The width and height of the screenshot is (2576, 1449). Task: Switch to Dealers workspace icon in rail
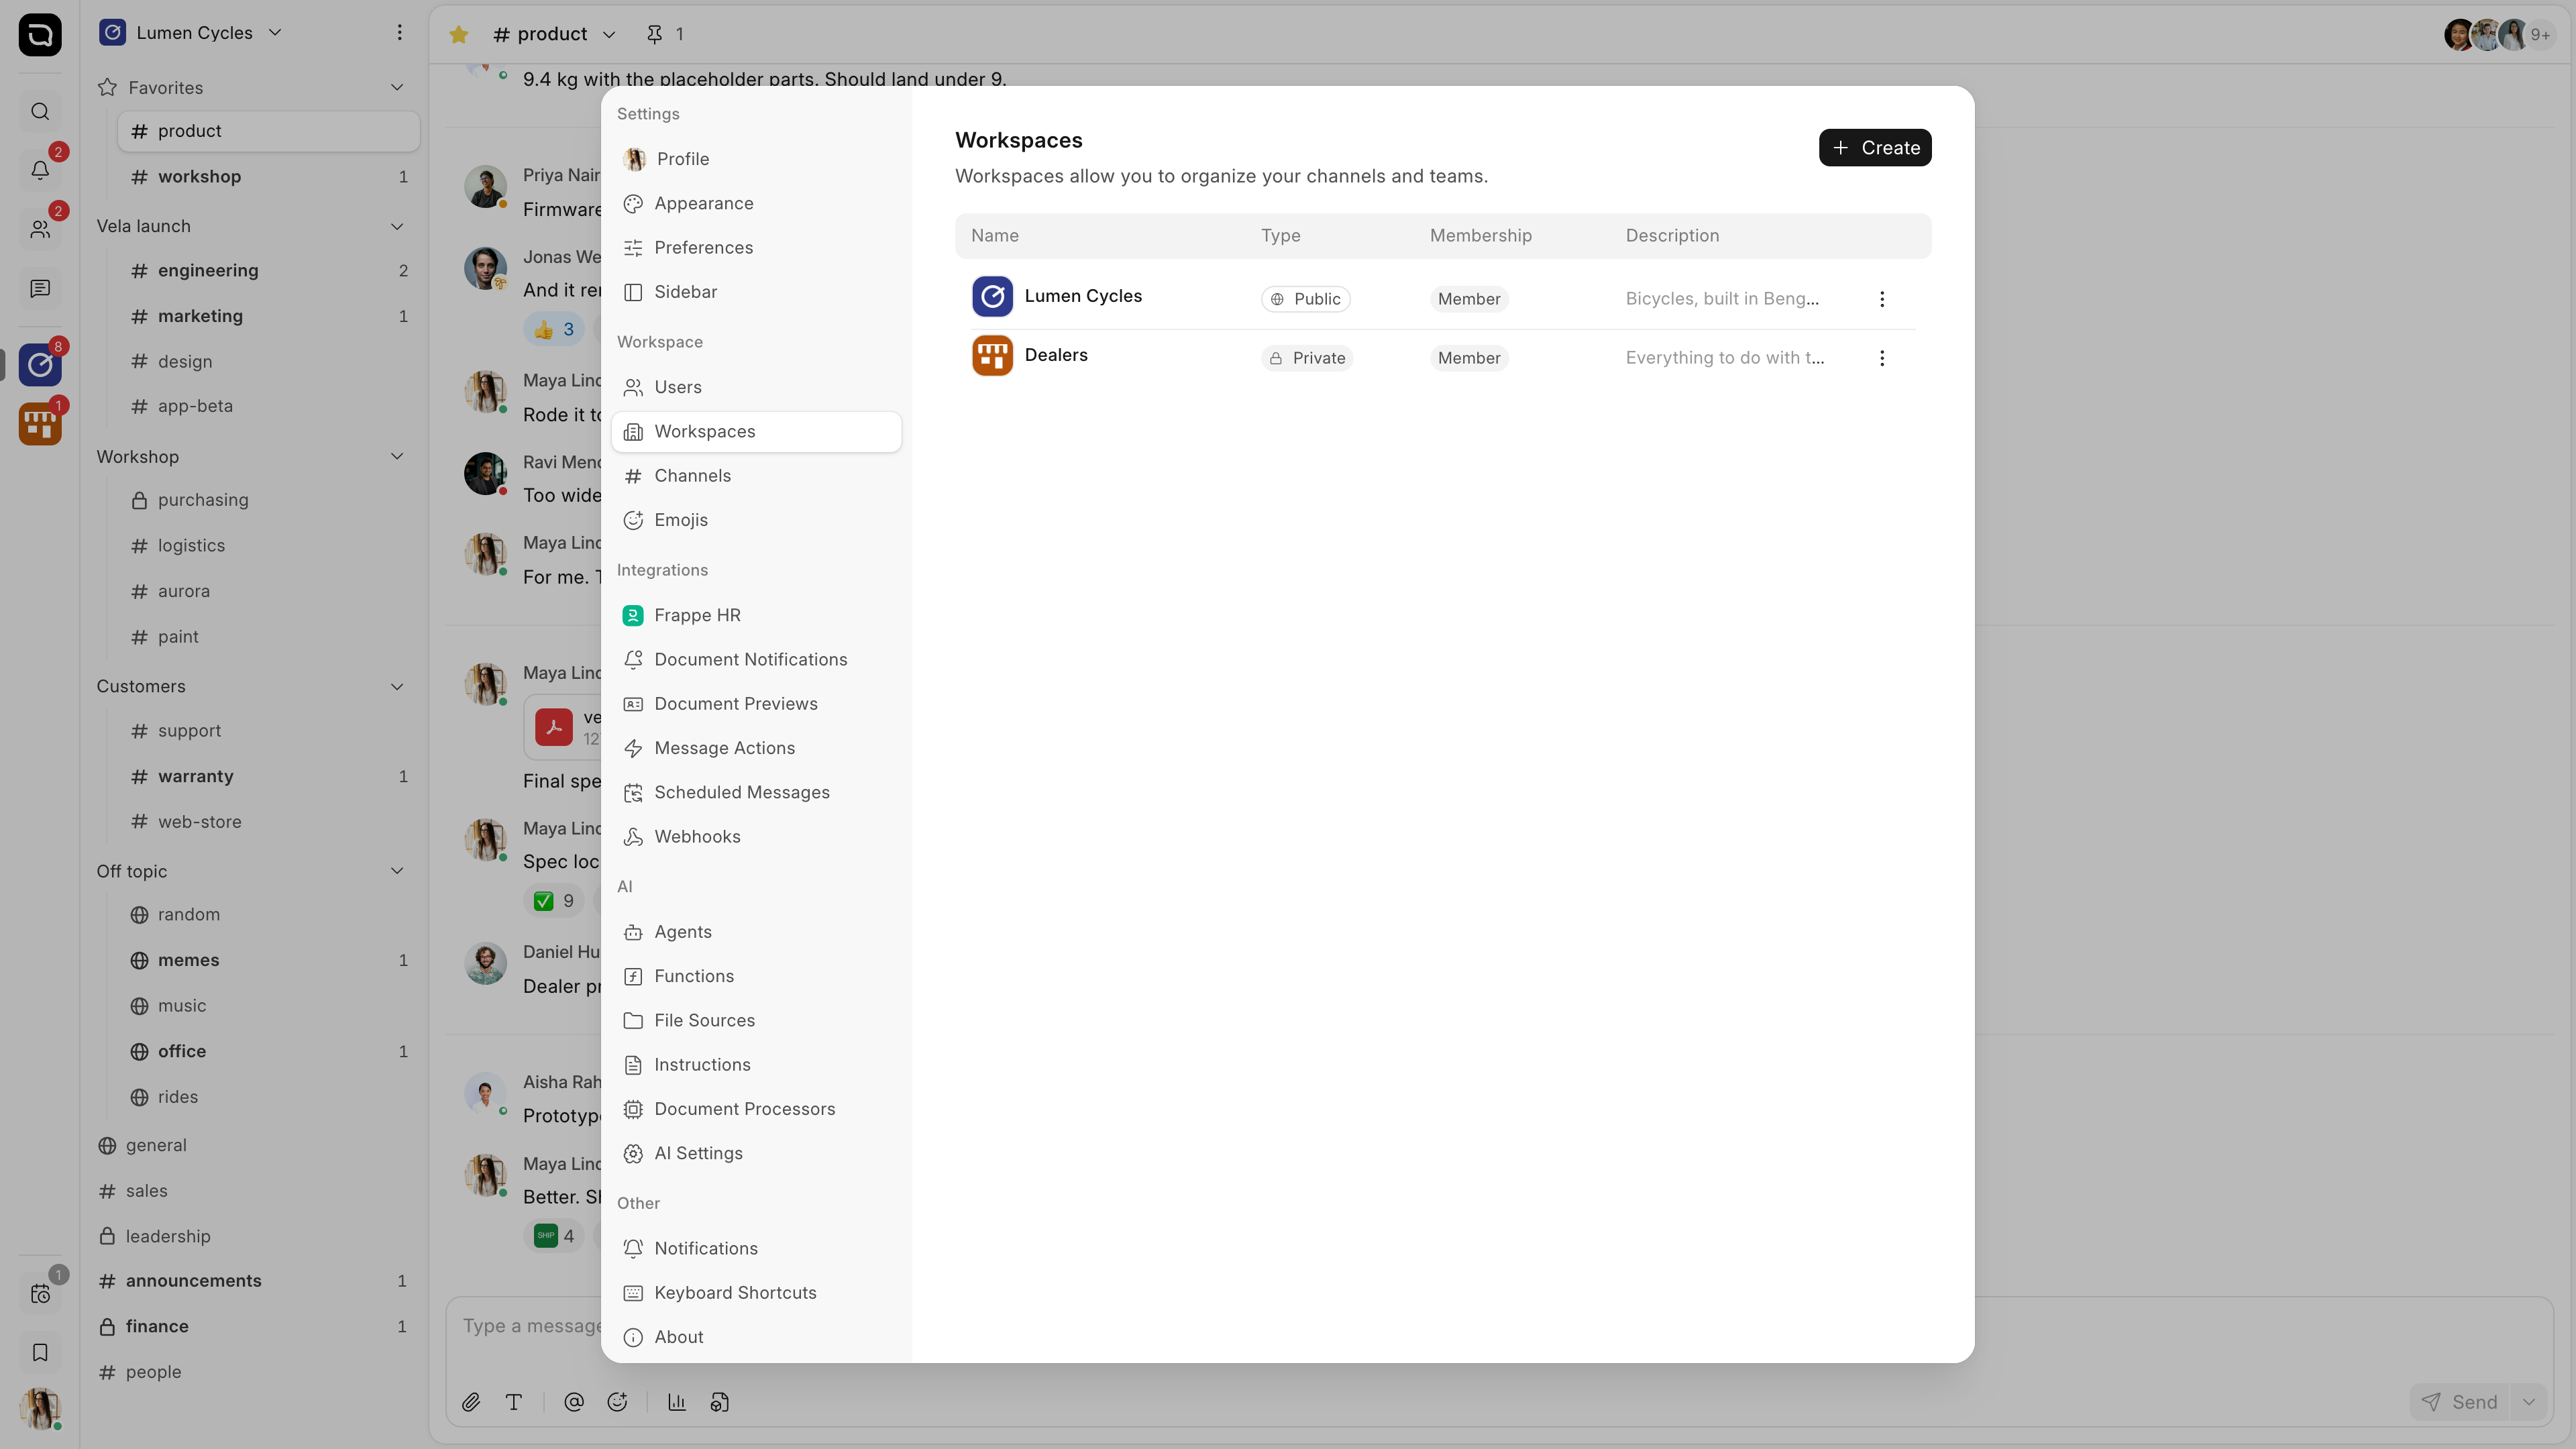click(40, 424)
